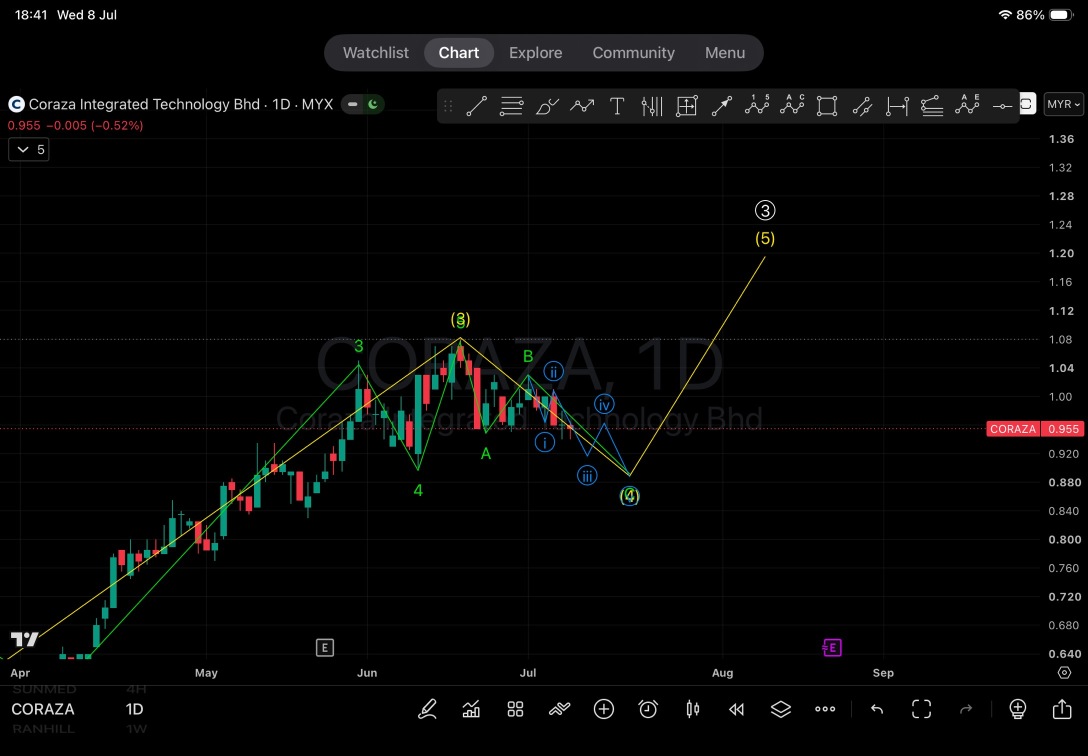Open the 1D interval selector at bottom
This screenshot has width=1088, height=756.
click(135, 709)
